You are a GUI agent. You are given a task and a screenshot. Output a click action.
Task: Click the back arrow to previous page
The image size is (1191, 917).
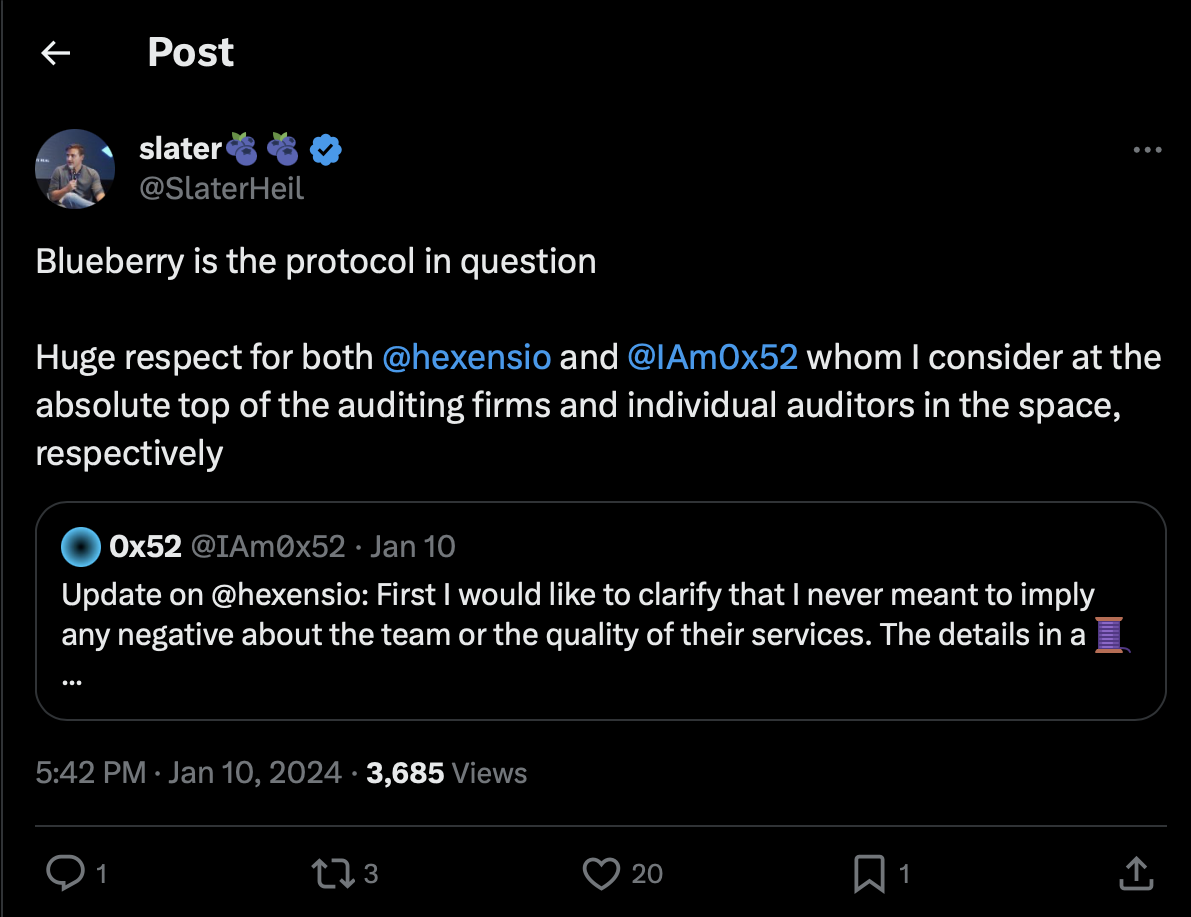coord(56,53)
